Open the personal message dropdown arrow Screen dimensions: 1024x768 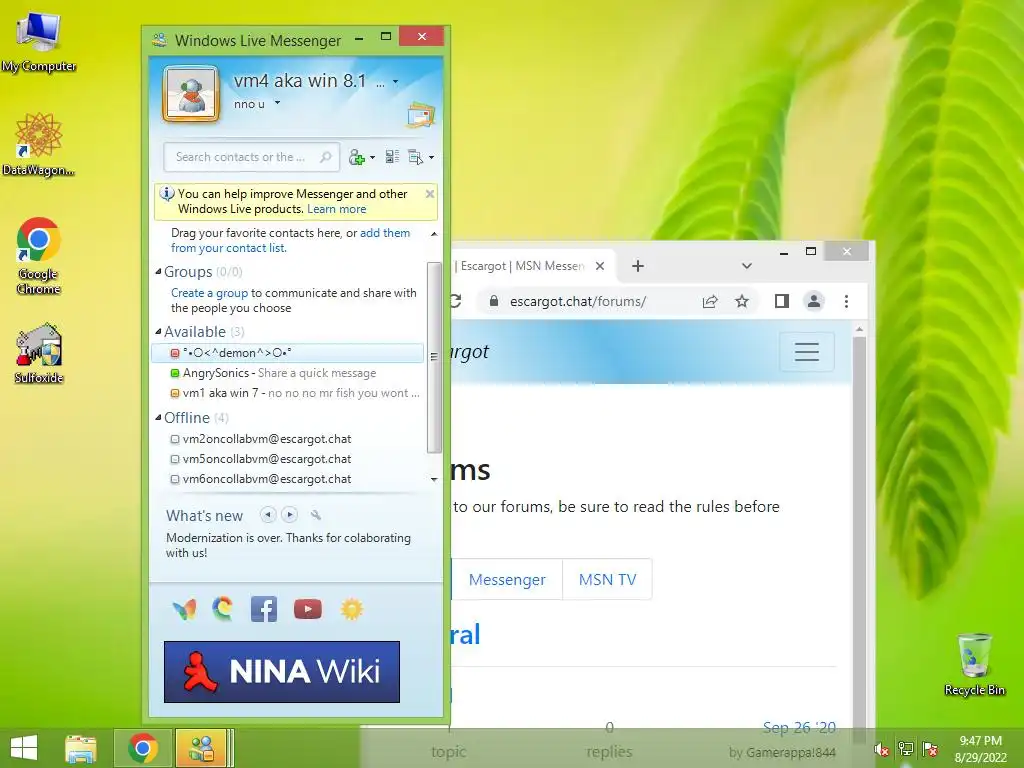[277, 103]
